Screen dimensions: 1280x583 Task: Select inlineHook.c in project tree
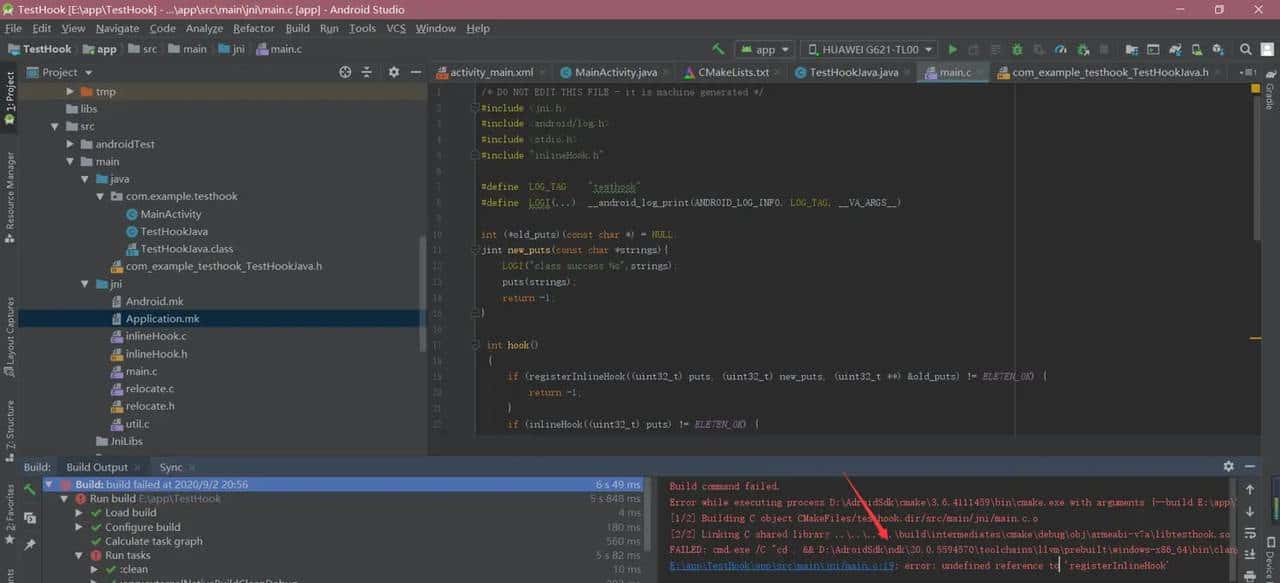156,336
